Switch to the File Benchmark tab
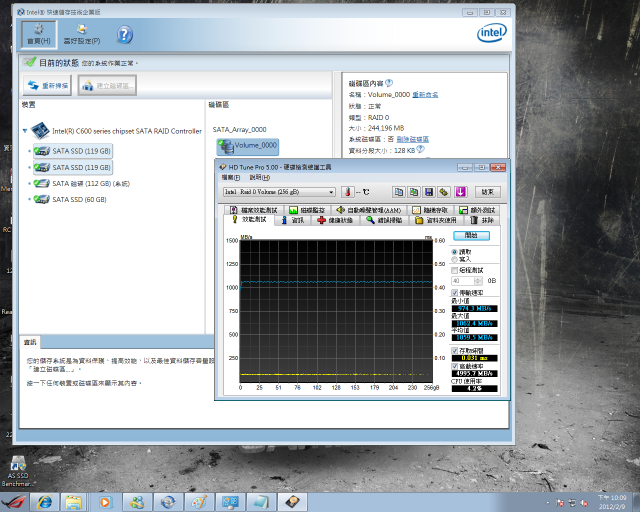 click(253, 210)
